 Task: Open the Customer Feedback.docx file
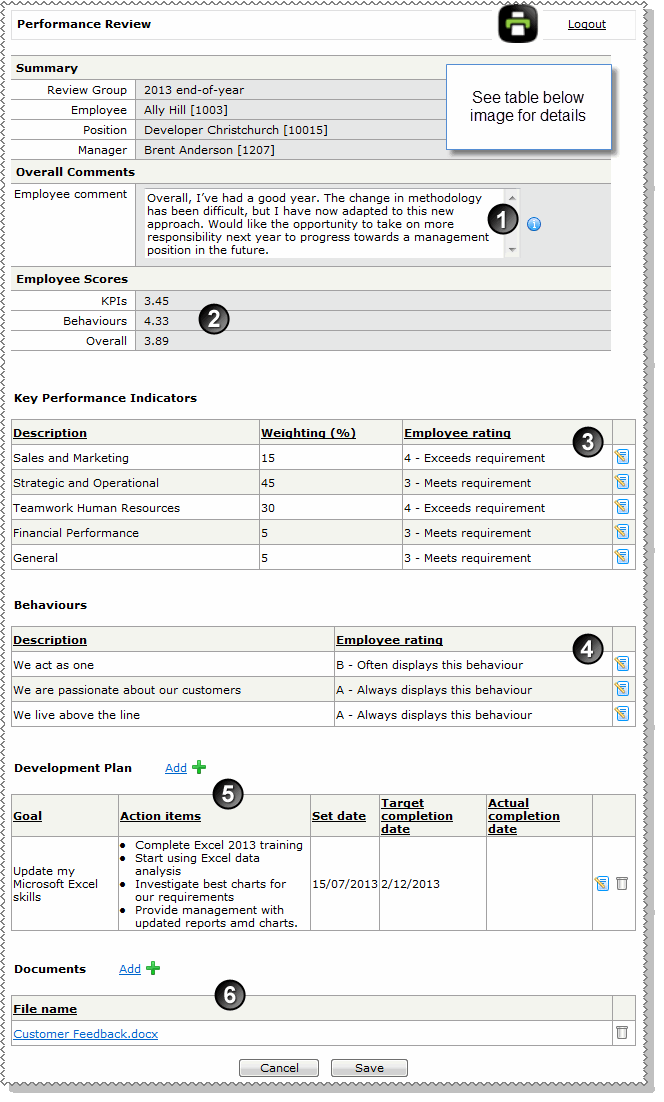click(x=86, y=1034)
